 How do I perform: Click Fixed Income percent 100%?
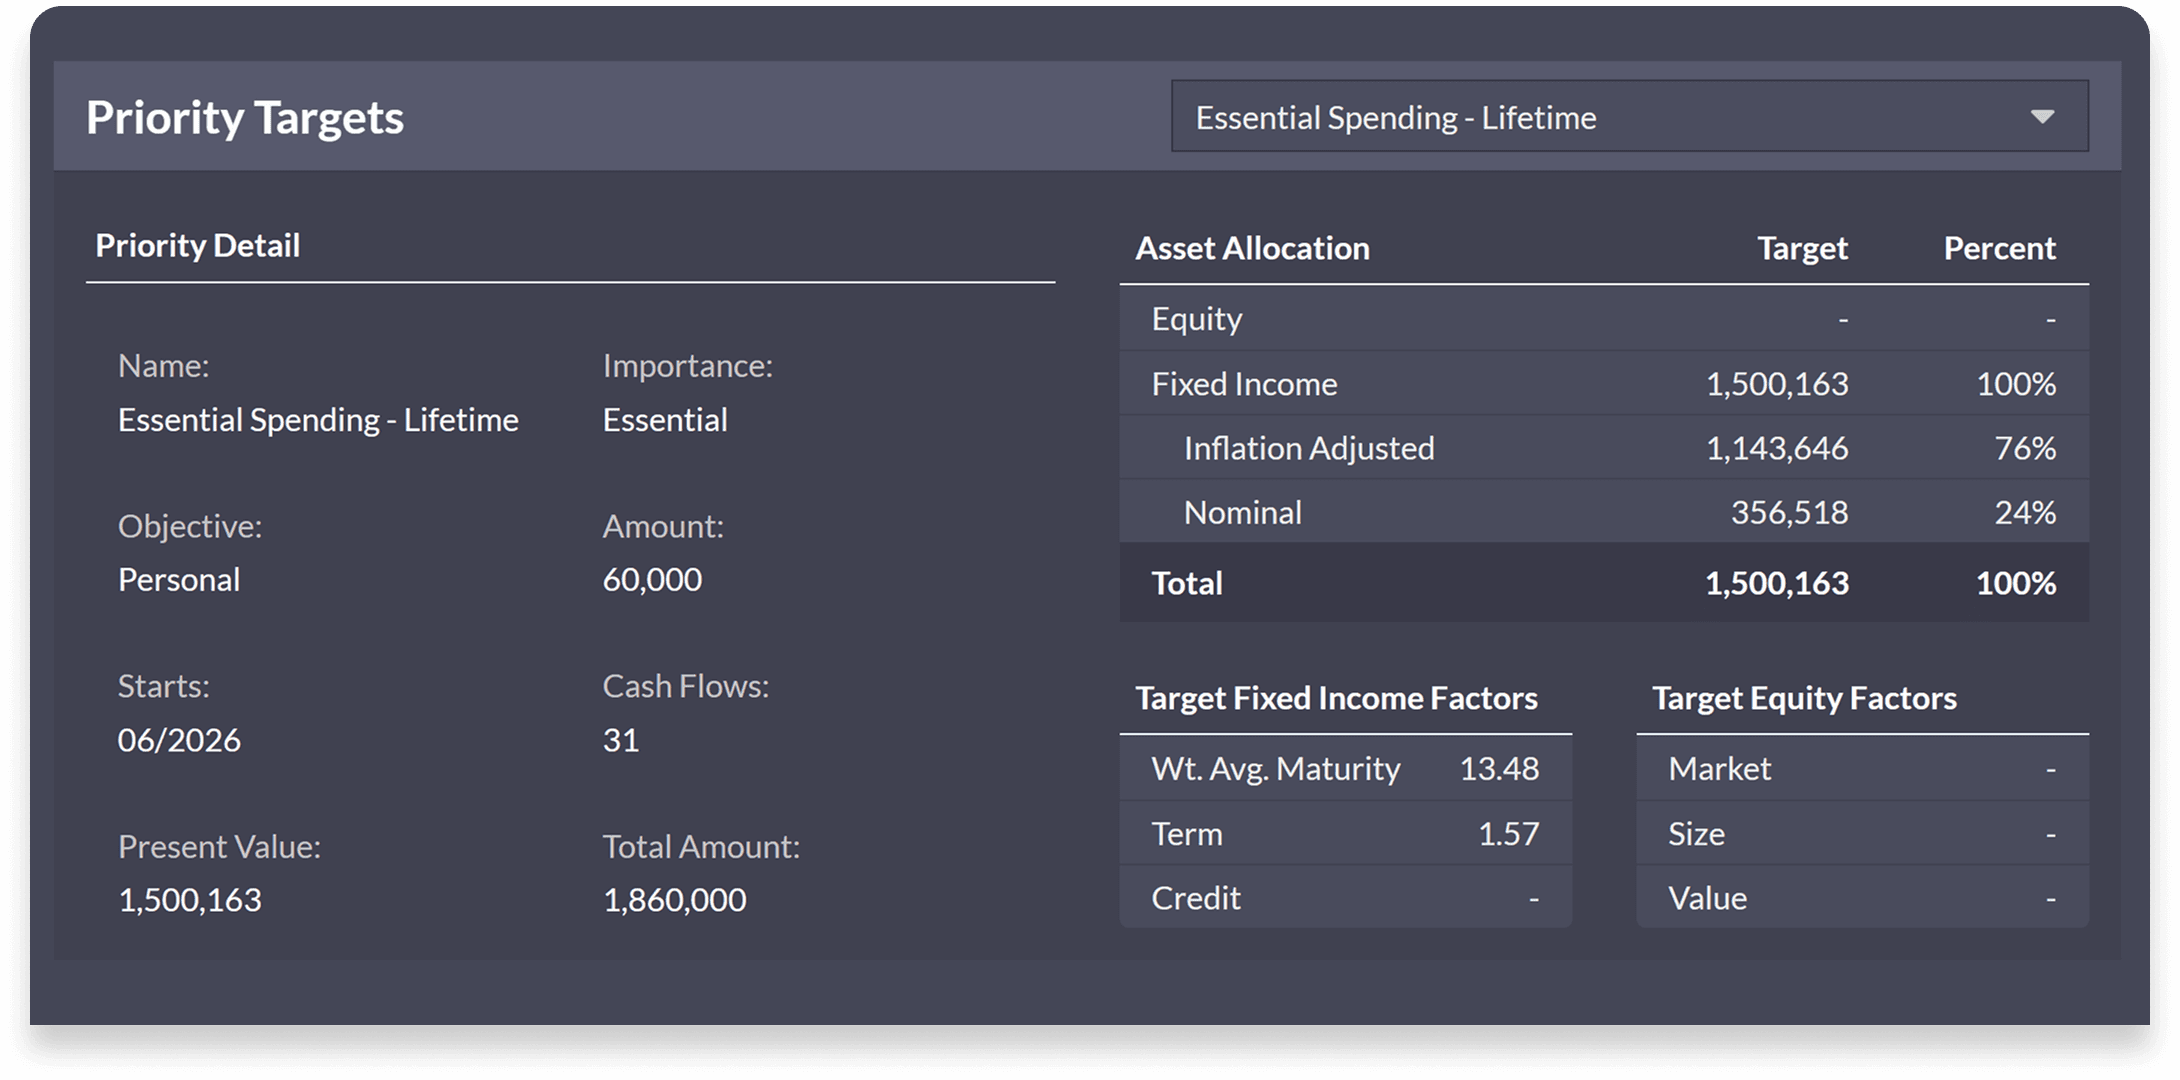click(x=2016, y=384)
